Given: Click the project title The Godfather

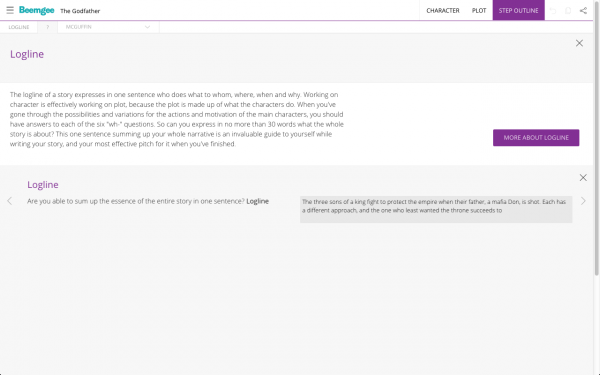Looking at the screenshot, I should pyautogui.click(x=80, y=11).
